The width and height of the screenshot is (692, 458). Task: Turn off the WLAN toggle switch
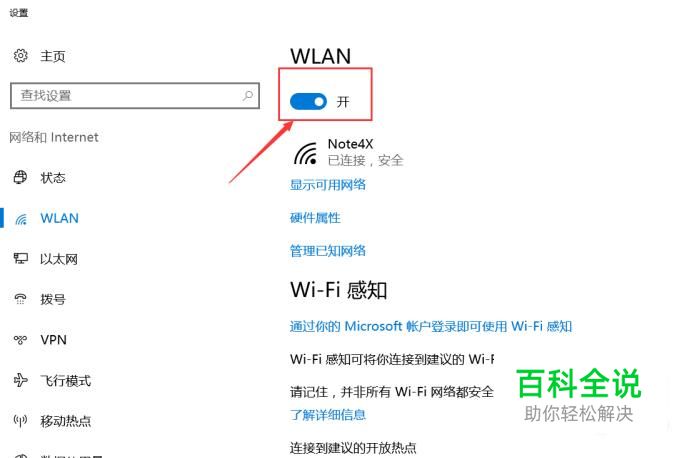[308, 102]
